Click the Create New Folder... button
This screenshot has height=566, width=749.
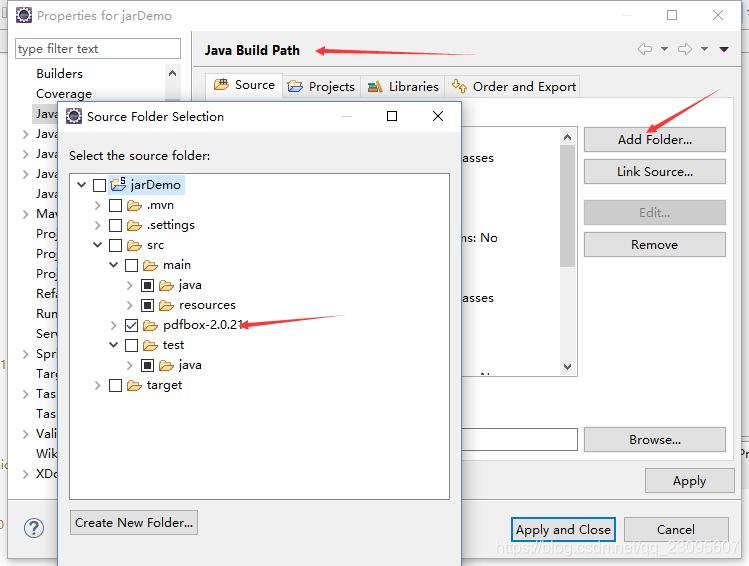click(x=134, y=523)
